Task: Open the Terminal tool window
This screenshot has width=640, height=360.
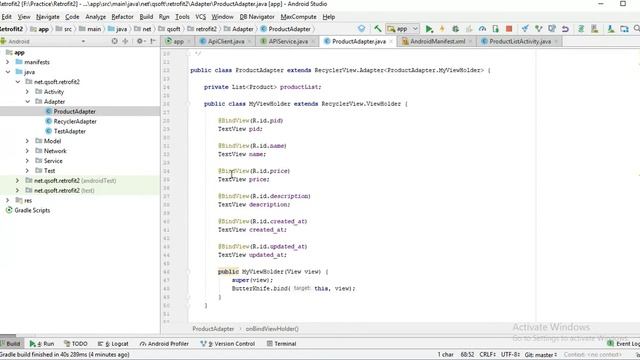Action: (282, 344)
